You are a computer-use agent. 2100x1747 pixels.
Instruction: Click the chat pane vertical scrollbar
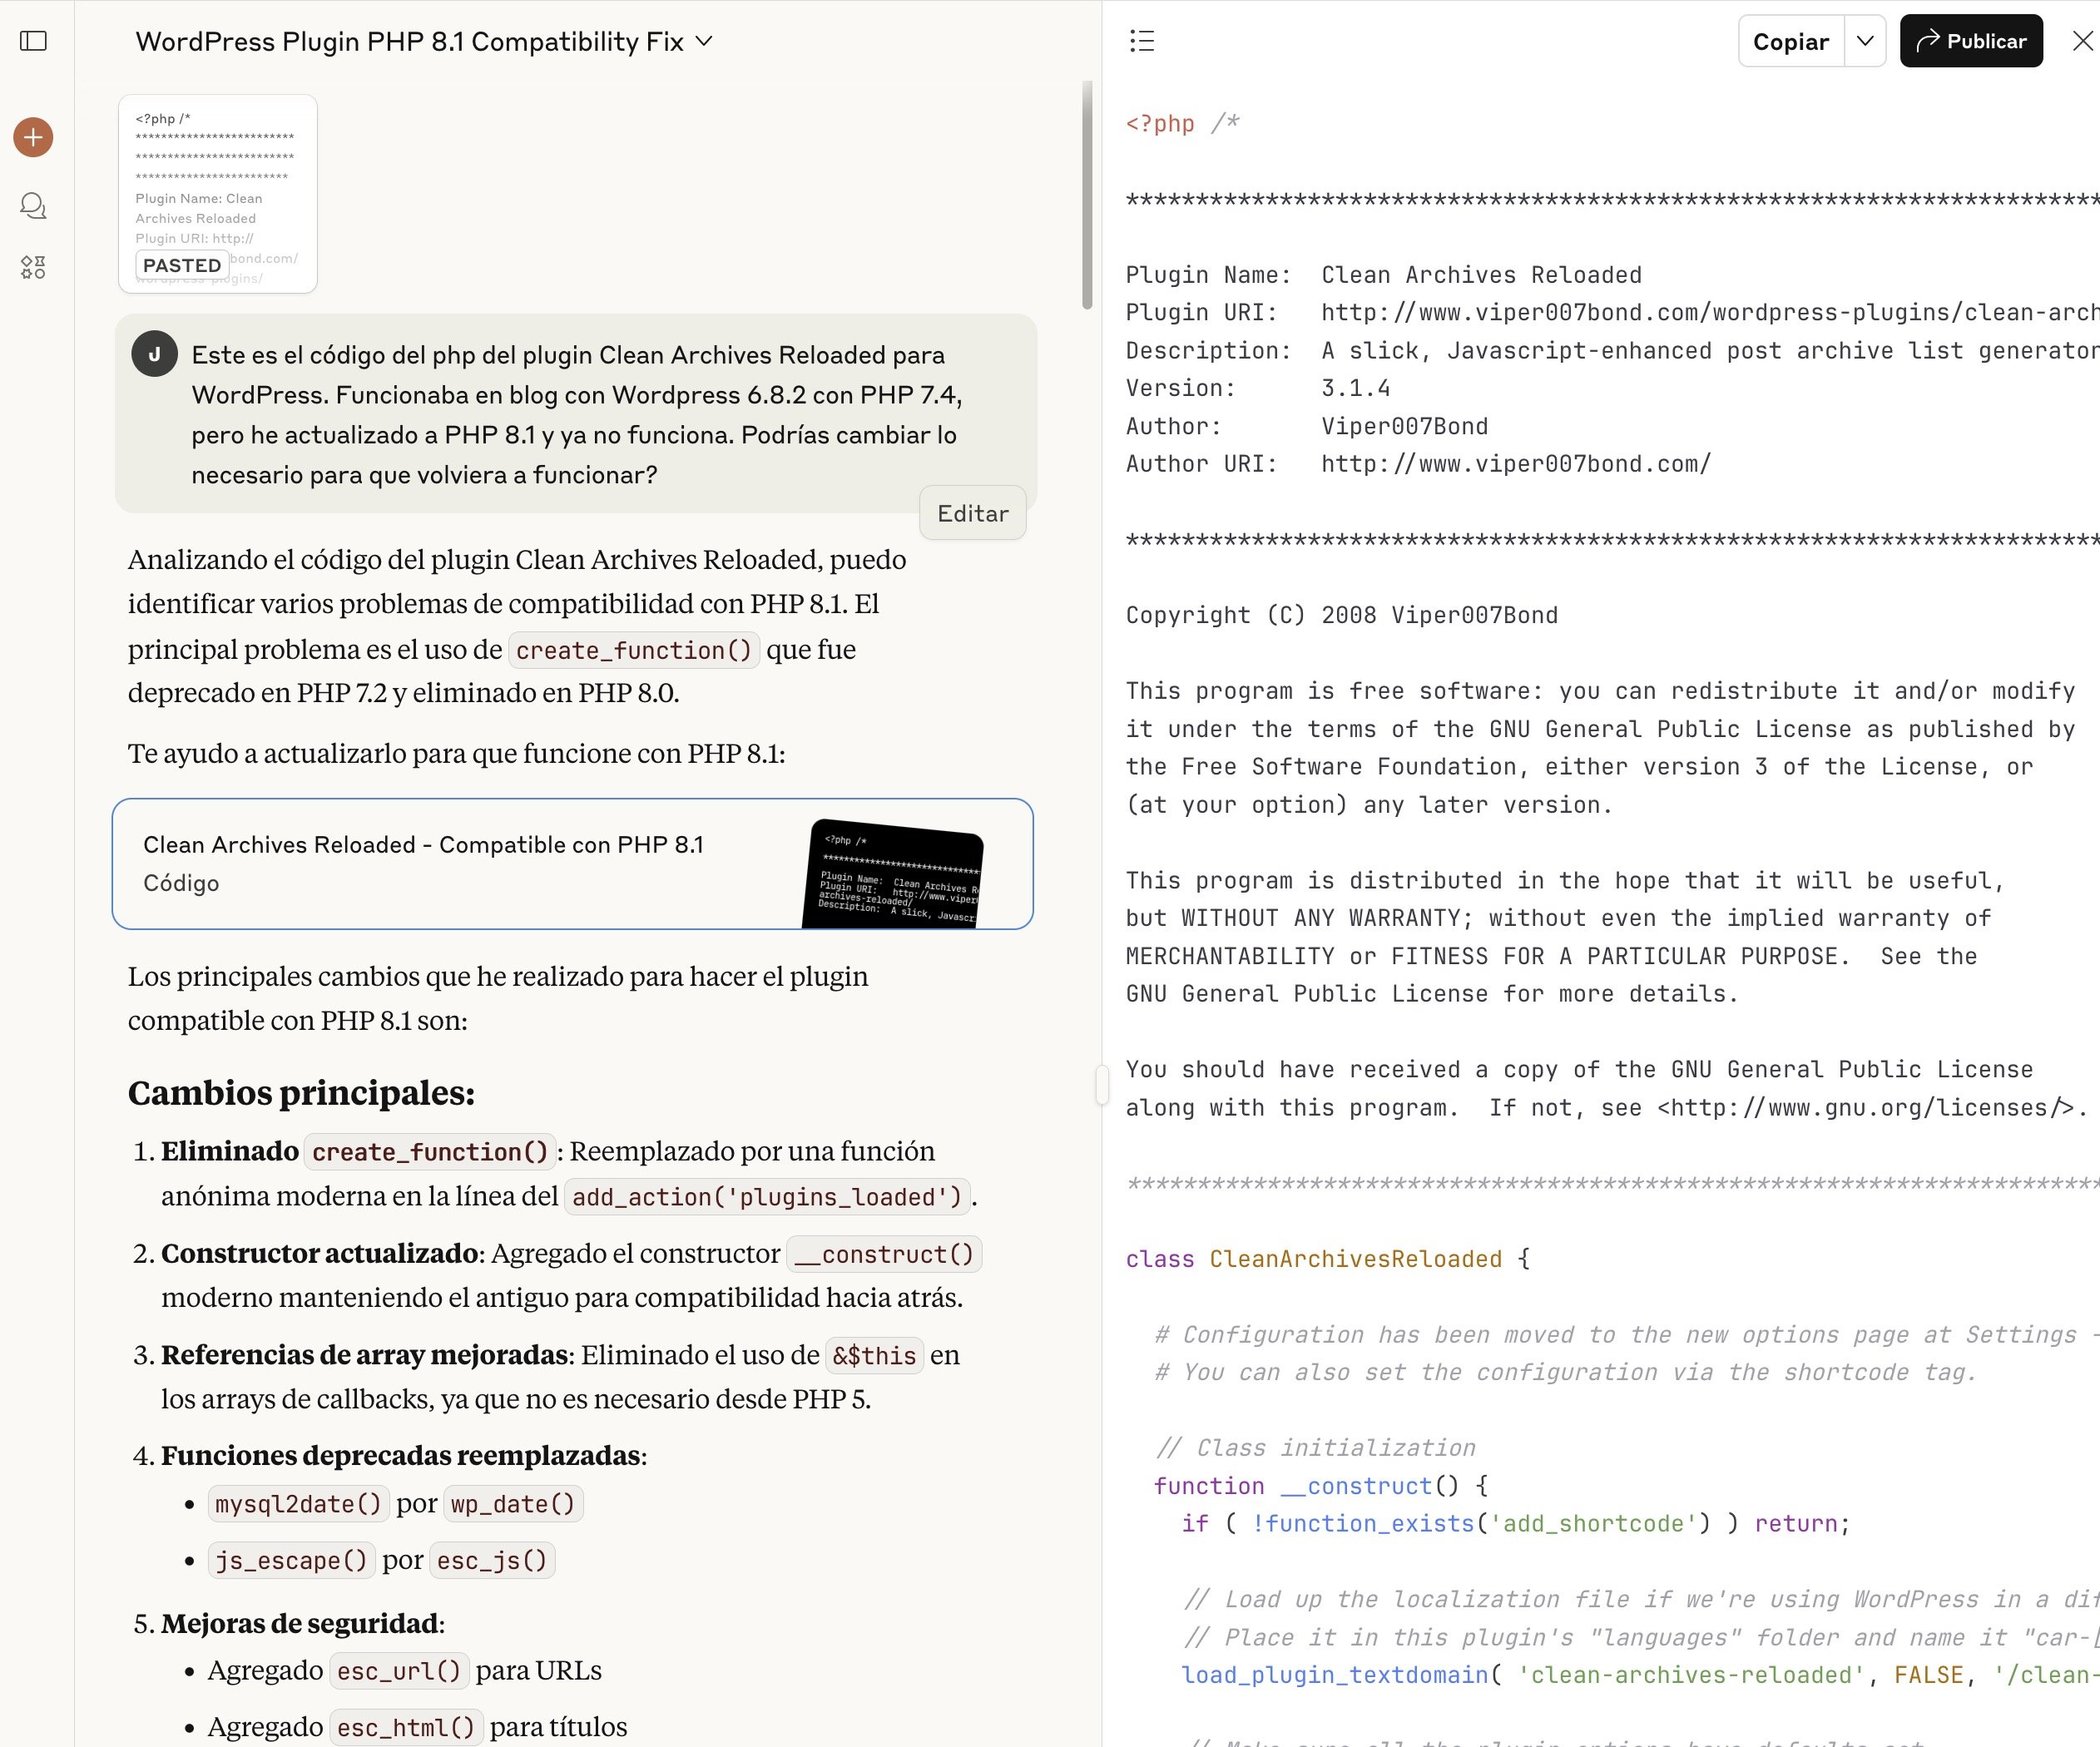(x=1087, y=195)
